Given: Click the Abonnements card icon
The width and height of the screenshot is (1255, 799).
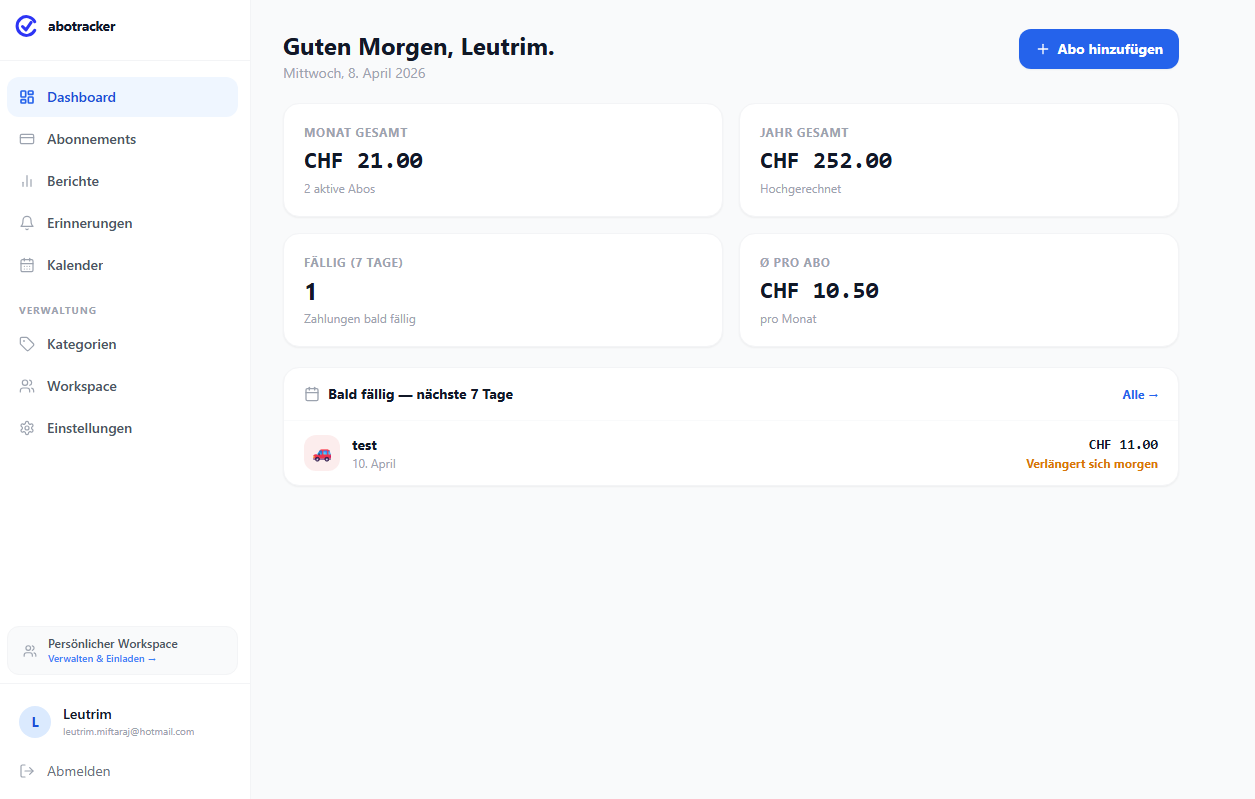Looking at the screenshot, I should coord(27,139).
